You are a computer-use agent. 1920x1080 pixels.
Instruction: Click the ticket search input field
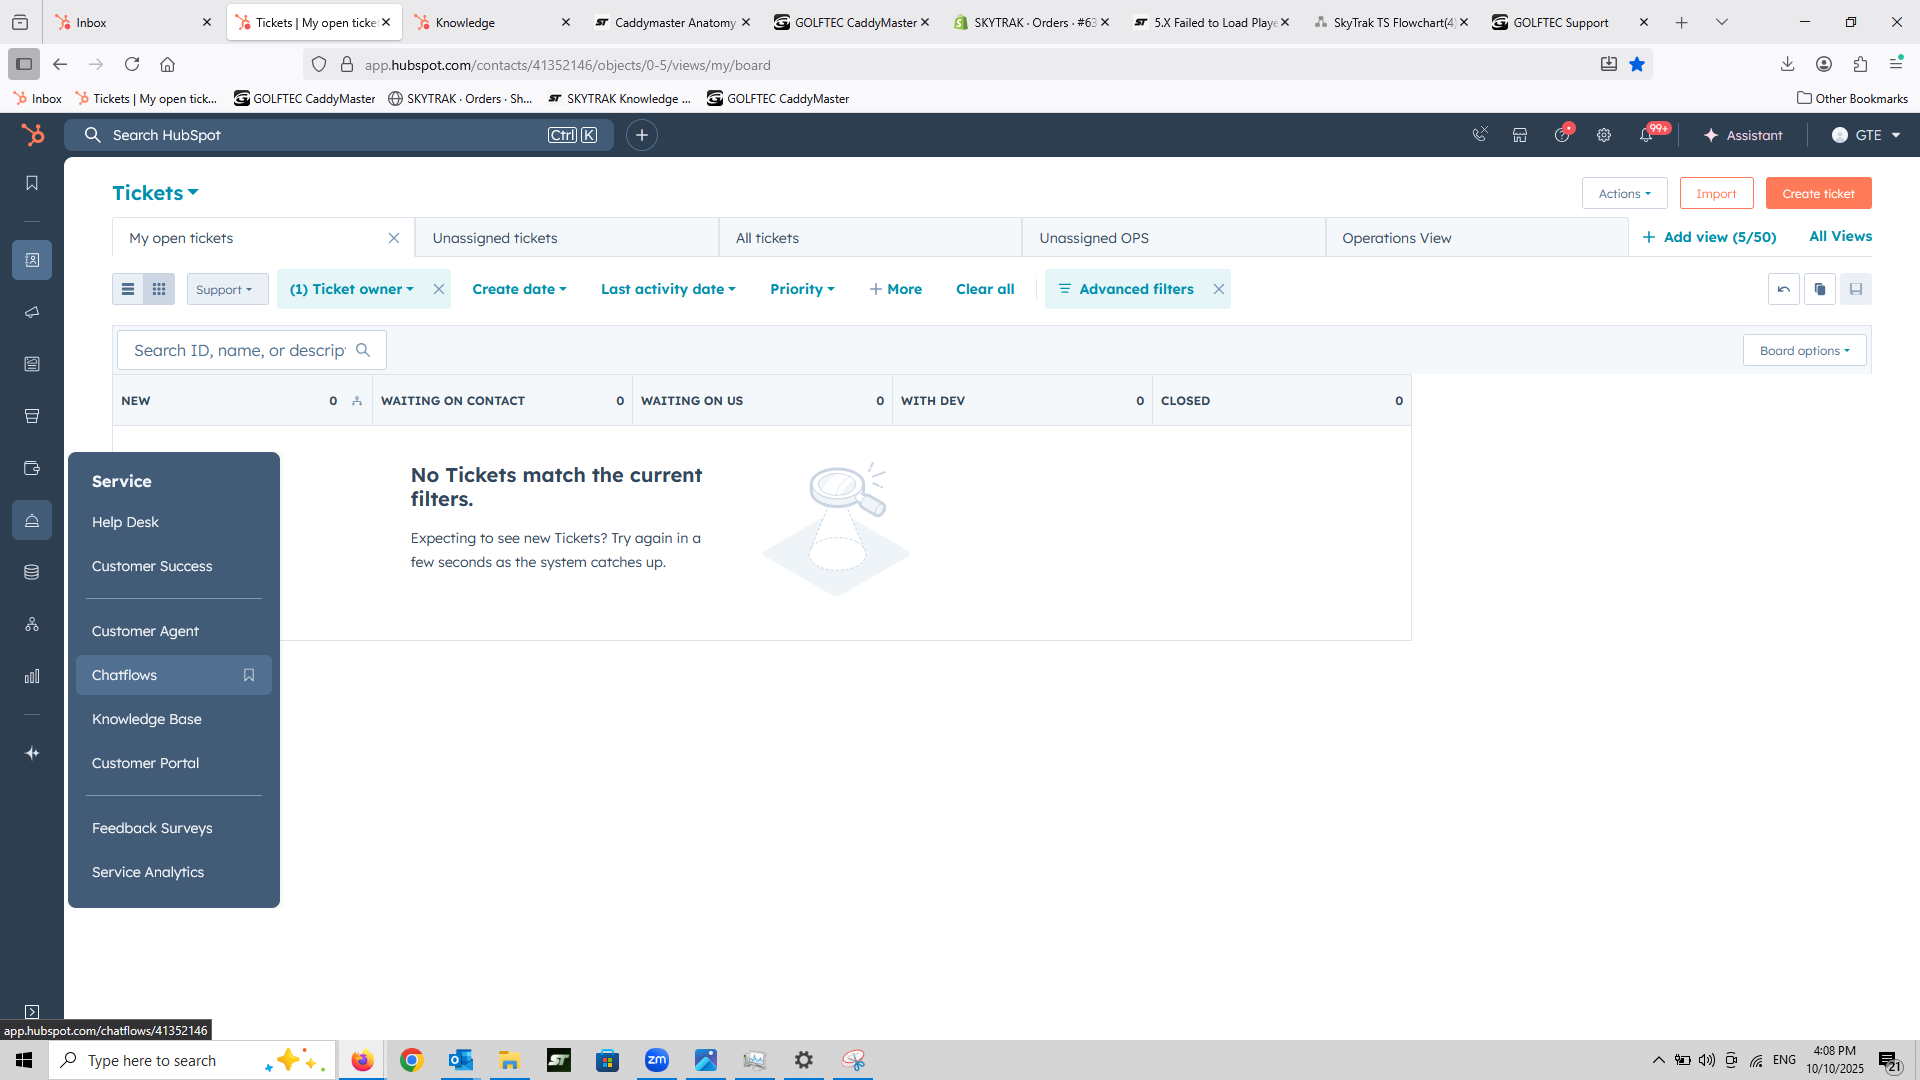(x=240, y=351)
